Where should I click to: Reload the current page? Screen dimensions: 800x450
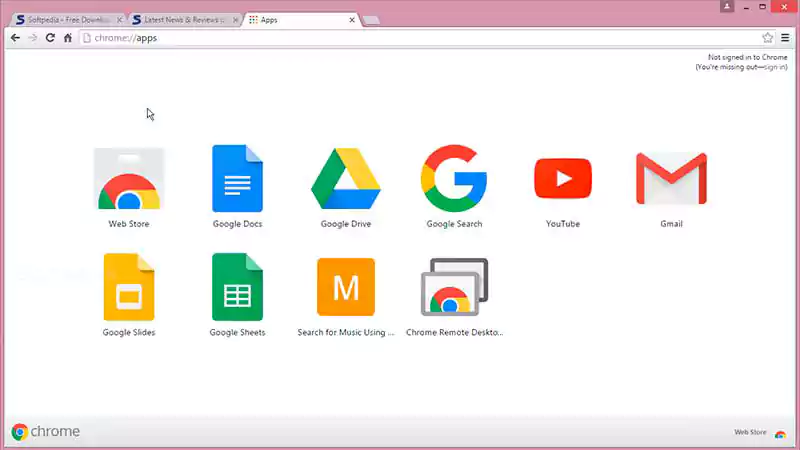click(x=50, y=38)
